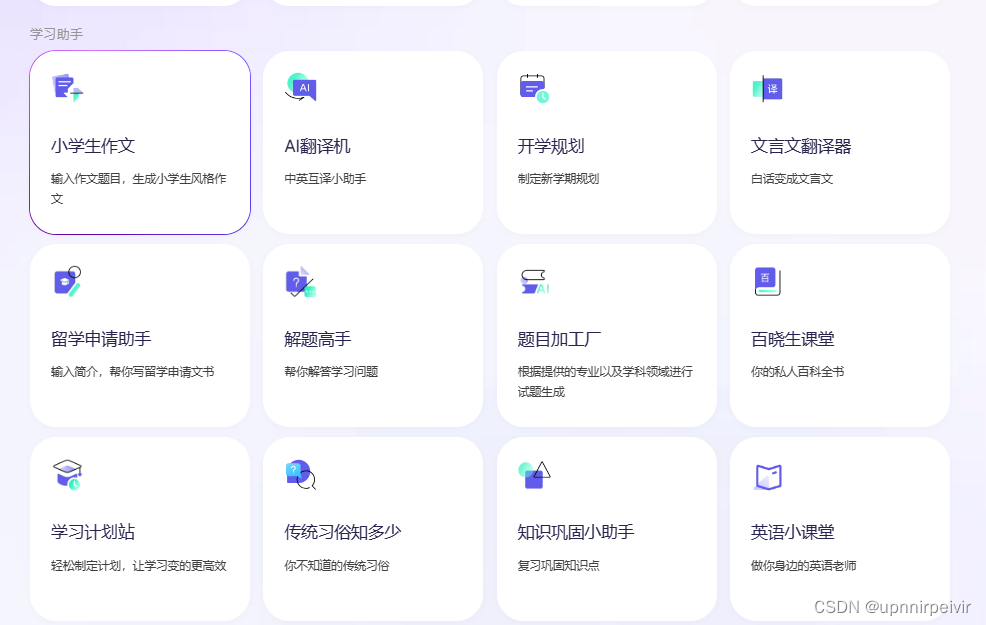Open the 解题高手 title

pos(318,339)
